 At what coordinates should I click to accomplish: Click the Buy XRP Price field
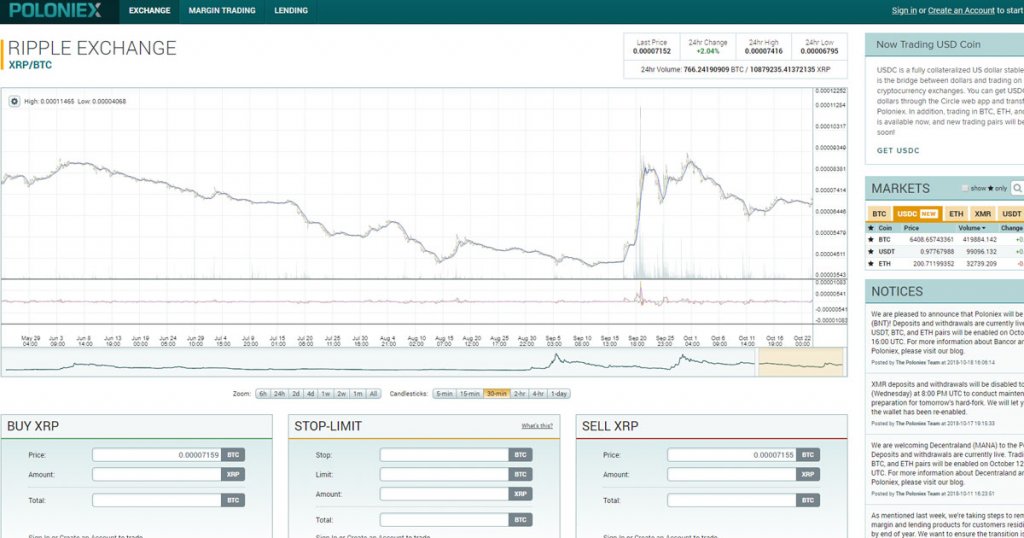click(157, 454)
